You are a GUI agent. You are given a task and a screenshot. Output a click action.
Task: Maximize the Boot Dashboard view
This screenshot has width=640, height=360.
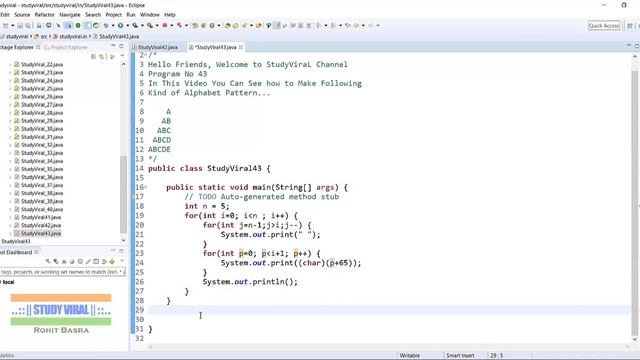point(121,251)
